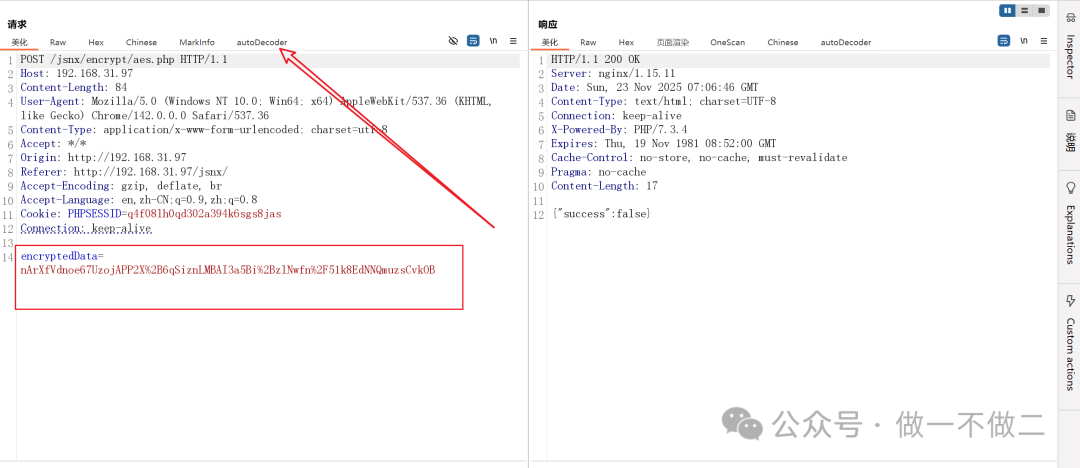This screenshot has width=1080, height=468.
Task: Switch to side-by-side split layout
Action: (1008, 10)
